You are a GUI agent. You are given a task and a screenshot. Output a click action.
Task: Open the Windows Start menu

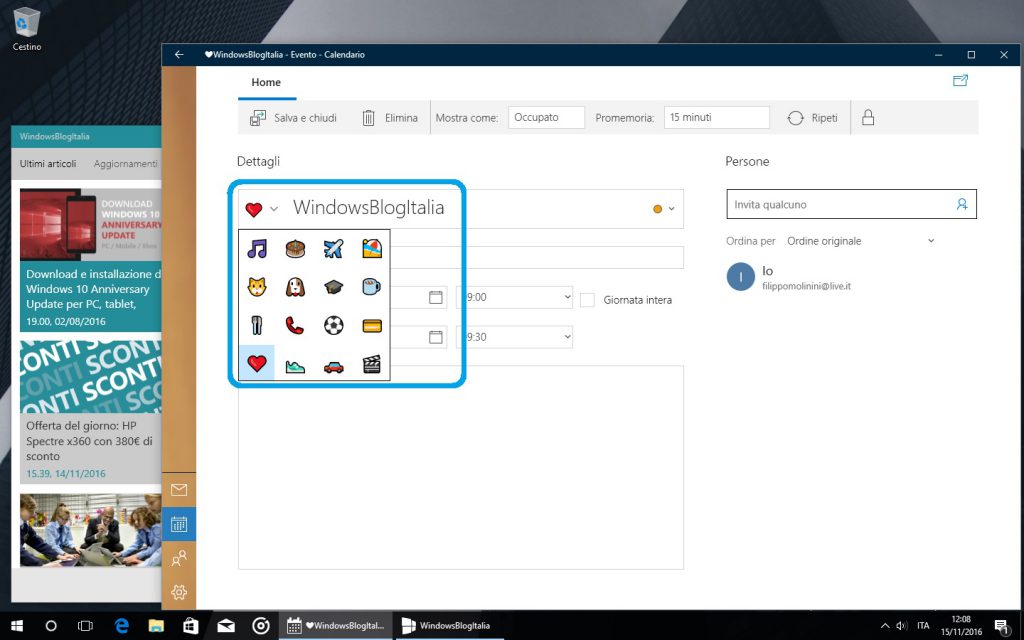pos(17,626)
